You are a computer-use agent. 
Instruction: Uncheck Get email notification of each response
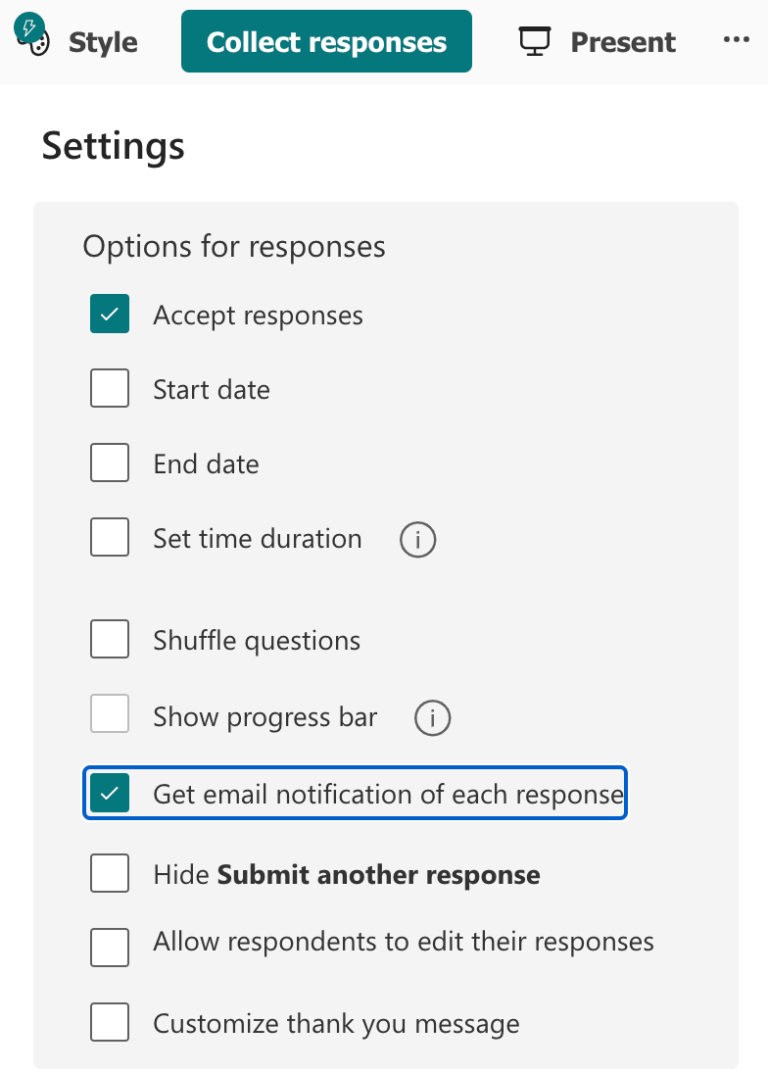click(x=109, y=793)
